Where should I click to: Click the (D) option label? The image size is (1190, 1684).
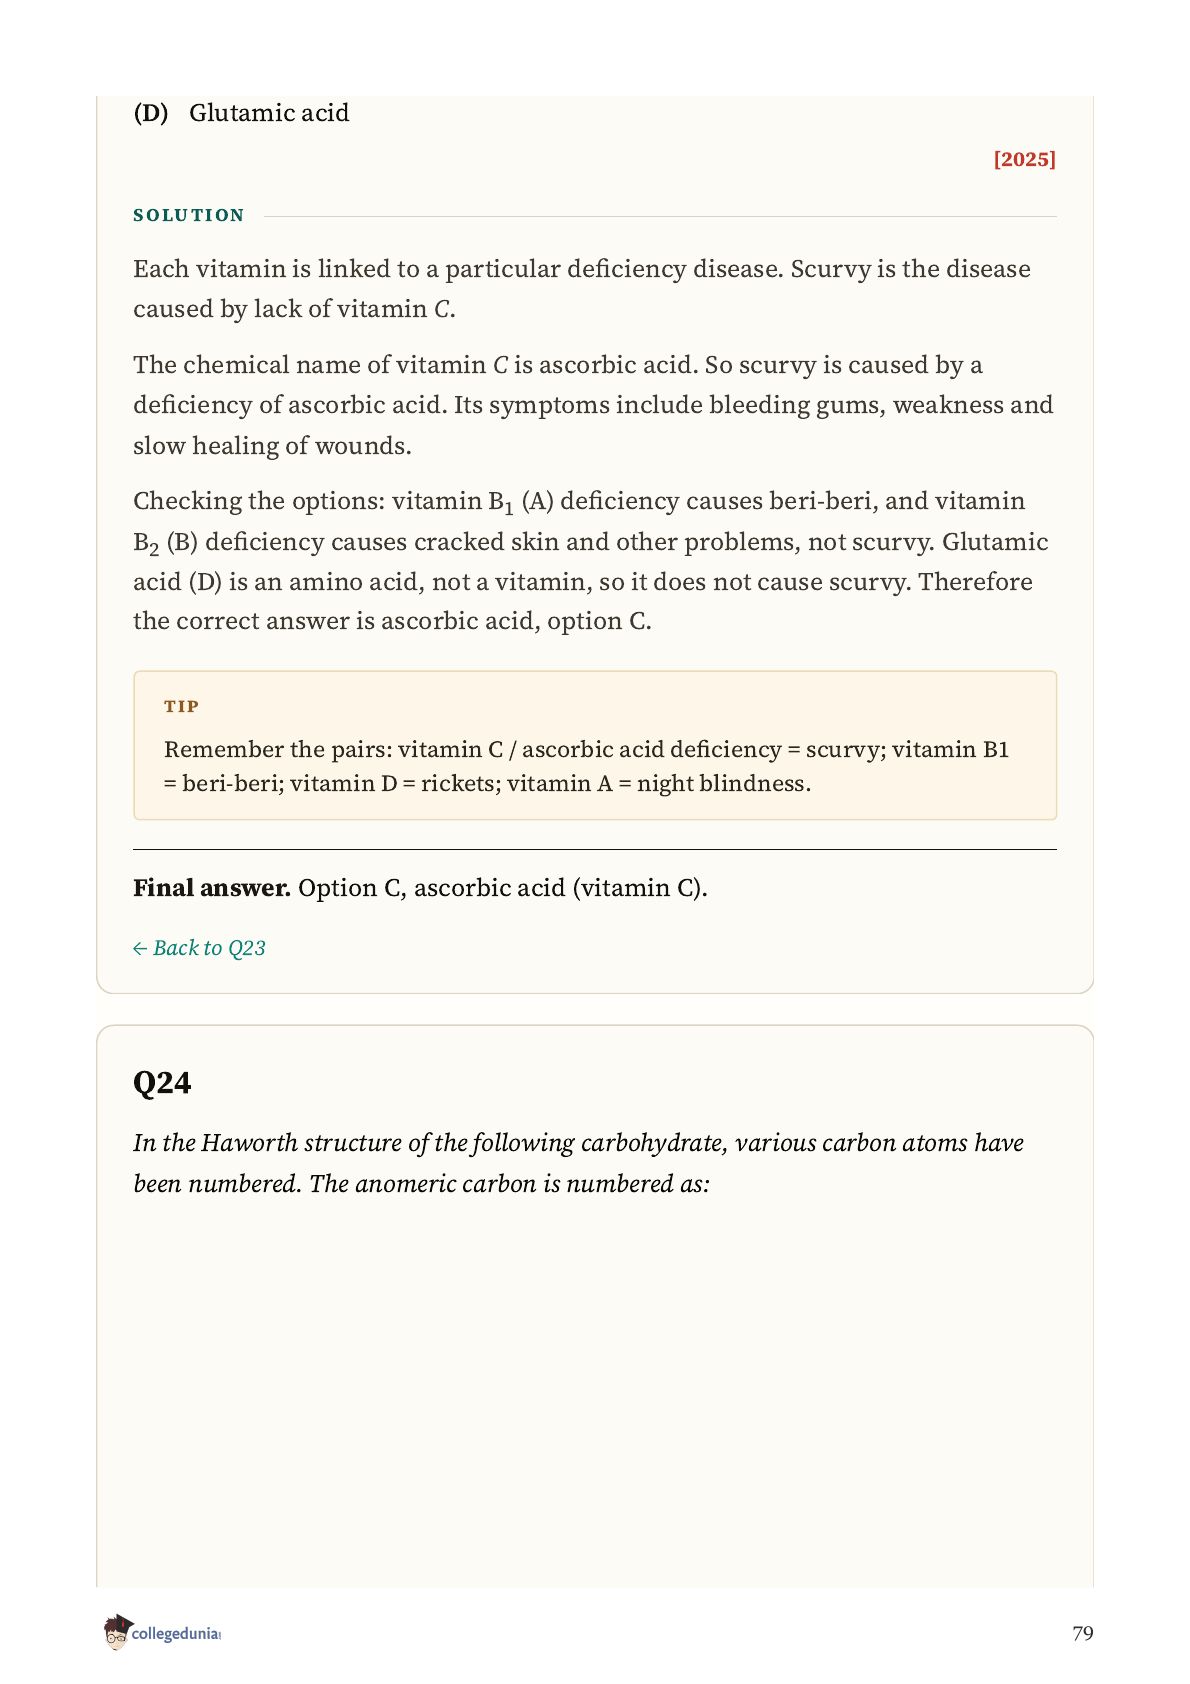click(151, 113)
